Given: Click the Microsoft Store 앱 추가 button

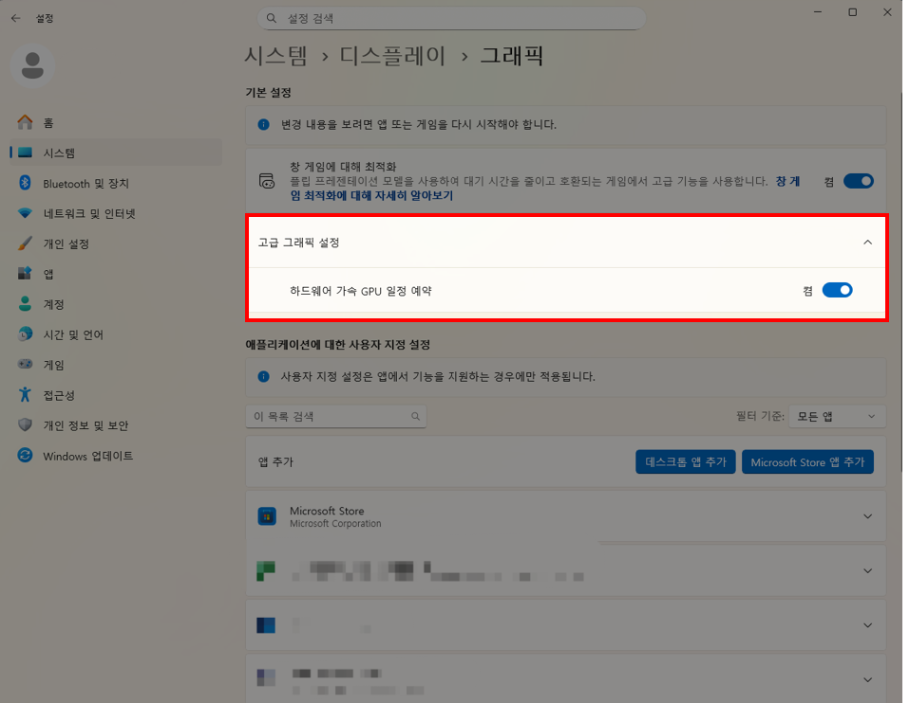Looking at the screenshot, I should coord(807,462).
